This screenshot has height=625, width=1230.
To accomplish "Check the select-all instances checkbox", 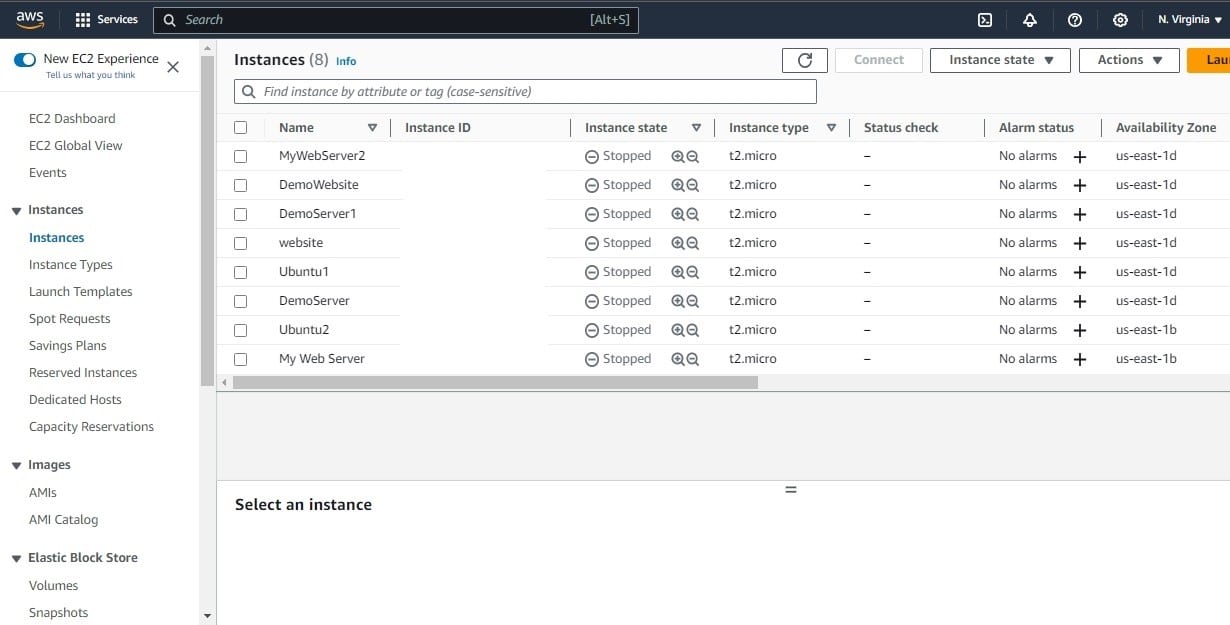I will [x=240, y=127].
